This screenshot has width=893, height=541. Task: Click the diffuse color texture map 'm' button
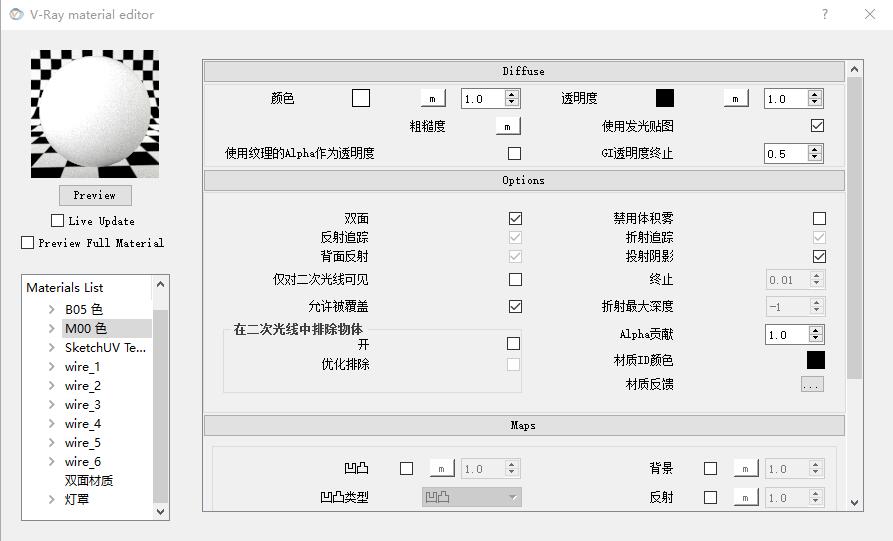pos(432,99)
